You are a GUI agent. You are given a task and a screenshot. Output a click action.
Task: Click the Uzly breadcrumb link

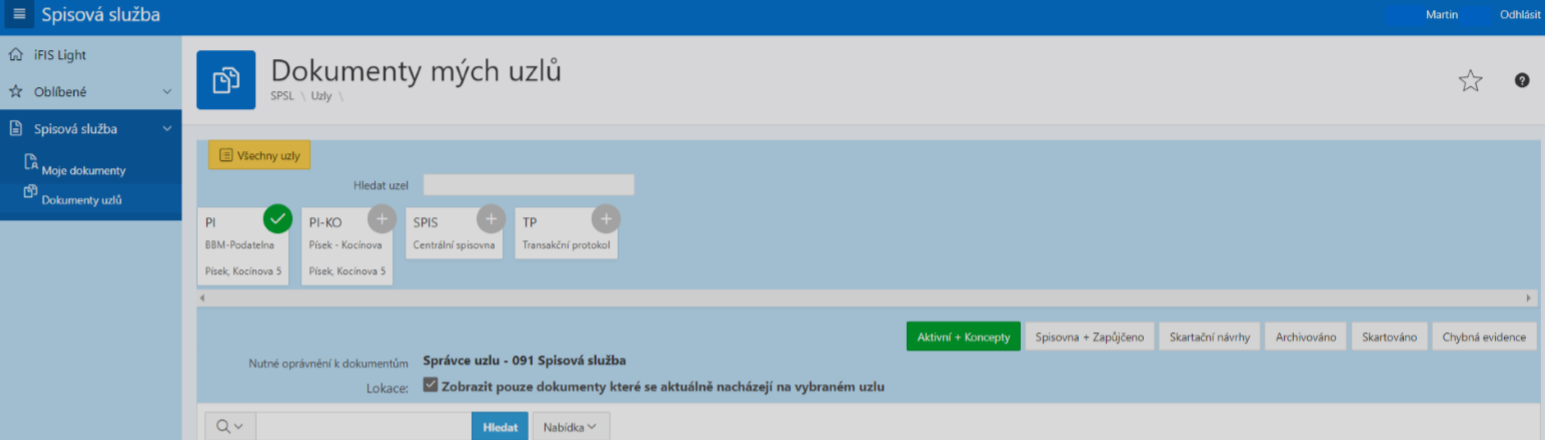(321, 97)
